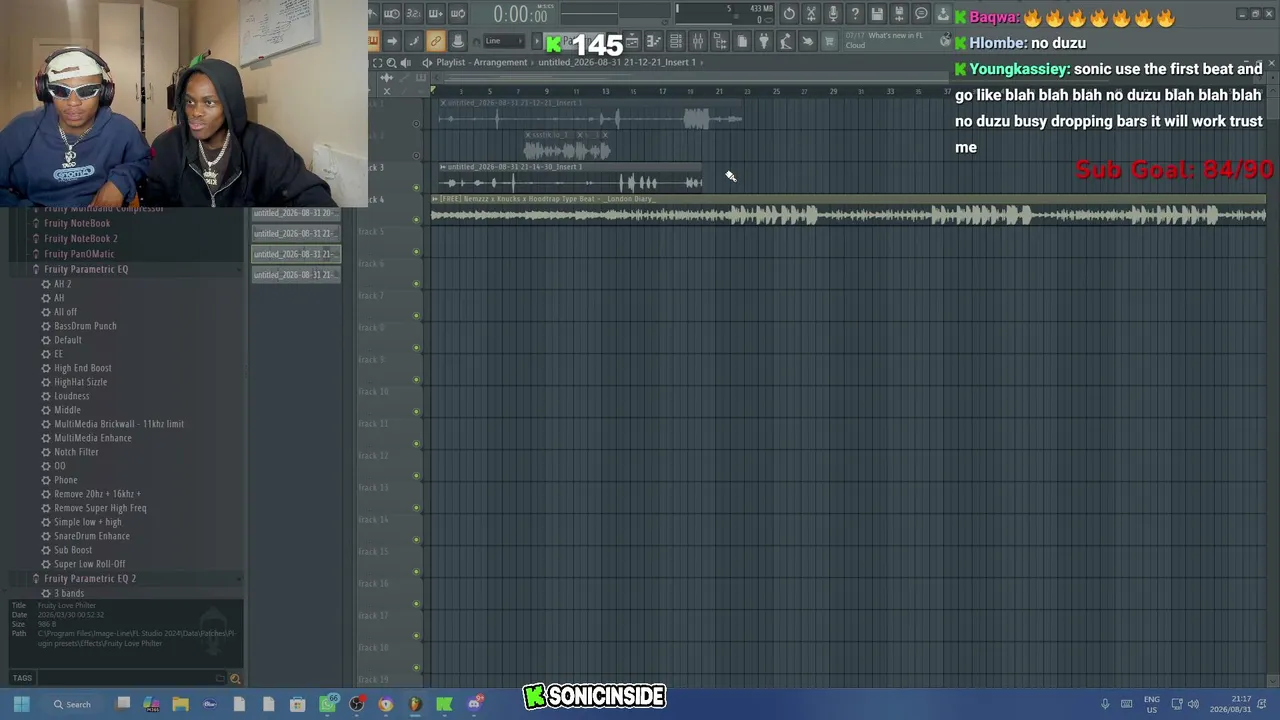
Task: Click the search magnifier in the browser tags bar
Action: coord(235,679)
